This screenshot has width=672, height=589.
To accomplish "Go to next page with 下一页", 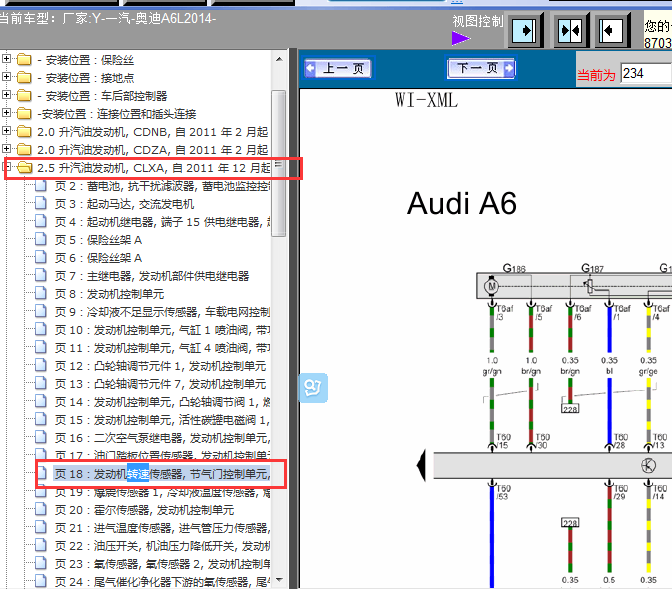I will pos(481,68).
